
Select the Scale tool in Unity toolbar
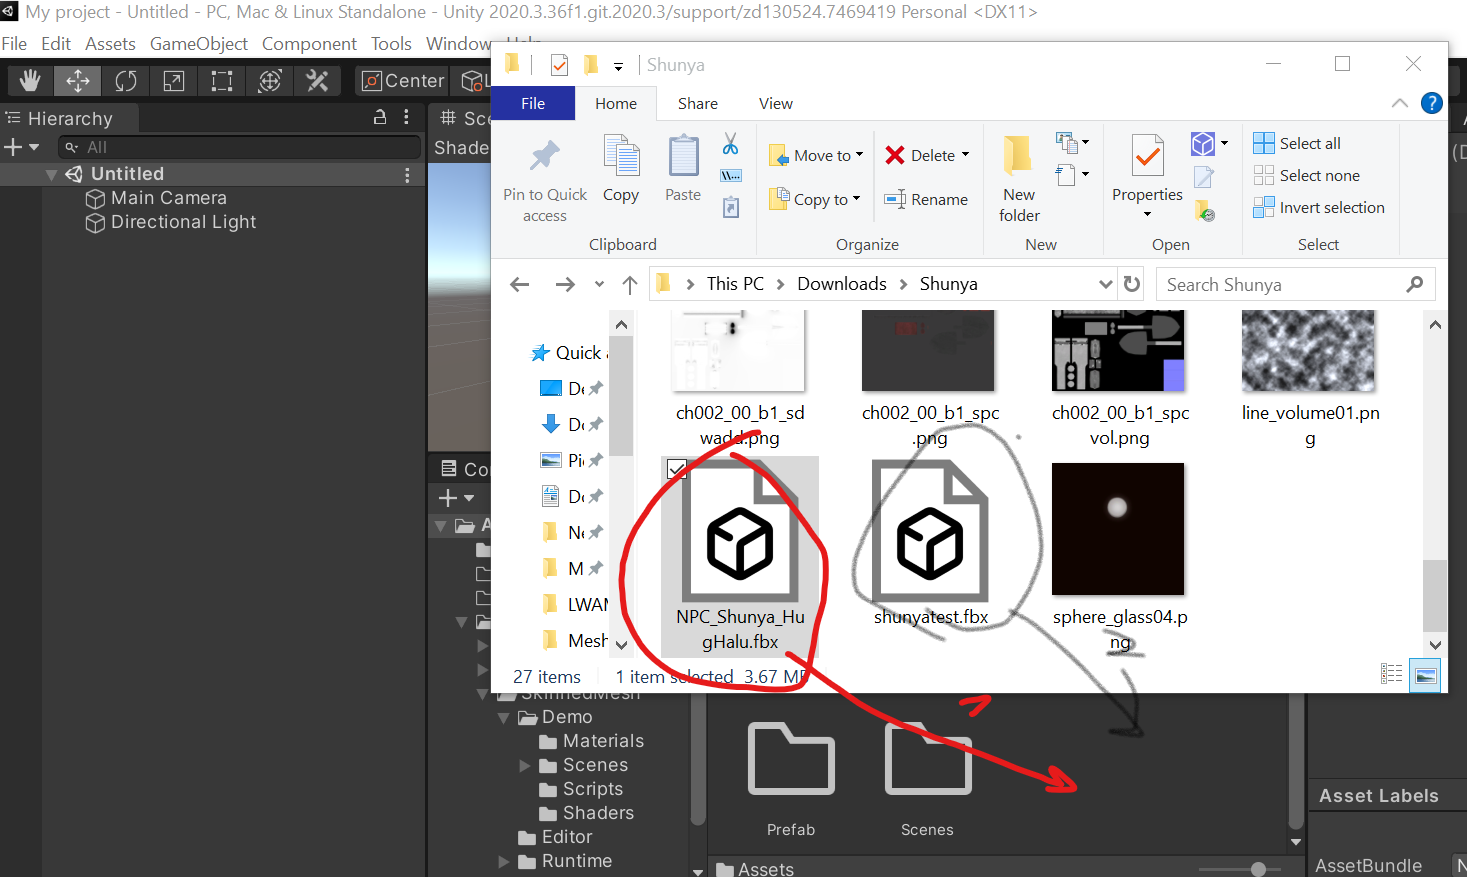point(174,81)
